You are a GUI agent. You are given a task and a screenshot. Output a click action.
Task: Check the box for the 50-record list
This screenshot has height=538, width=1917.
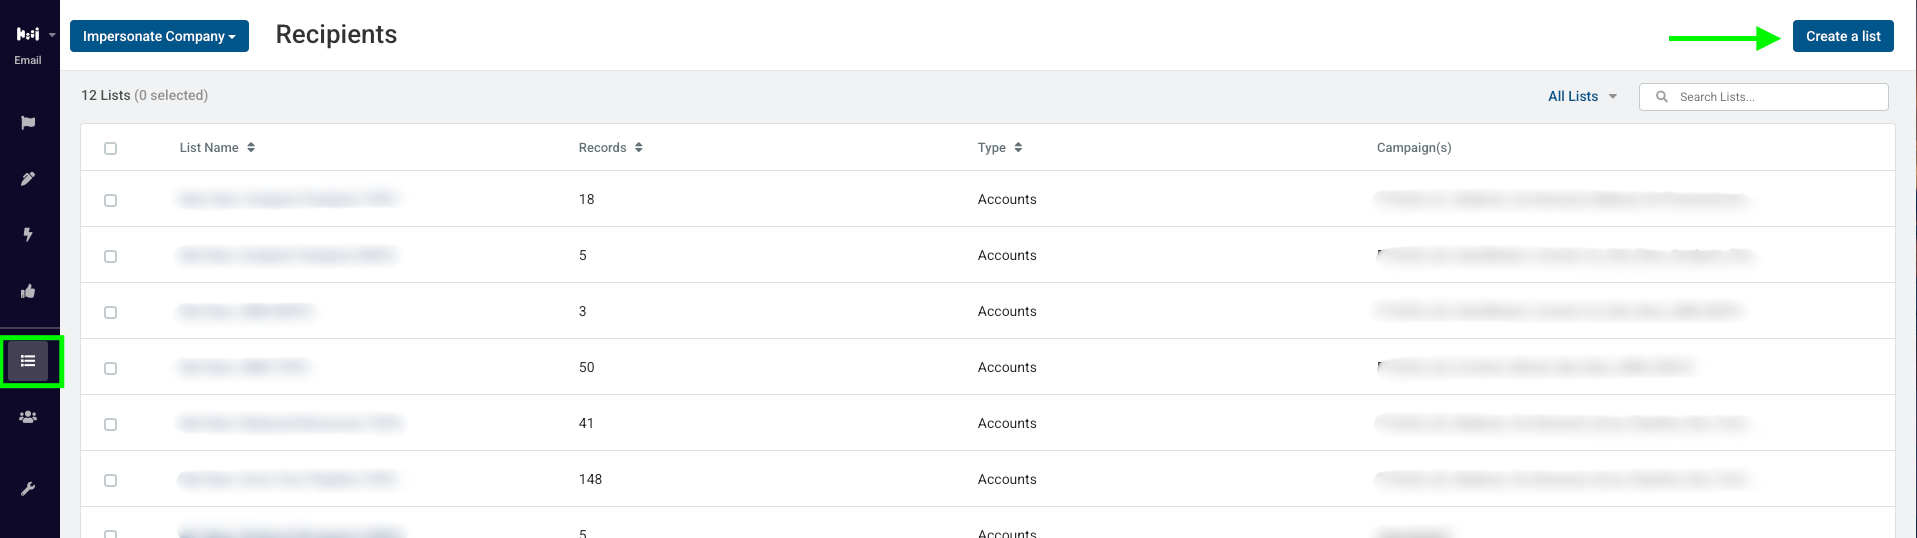tap(111, 368)
